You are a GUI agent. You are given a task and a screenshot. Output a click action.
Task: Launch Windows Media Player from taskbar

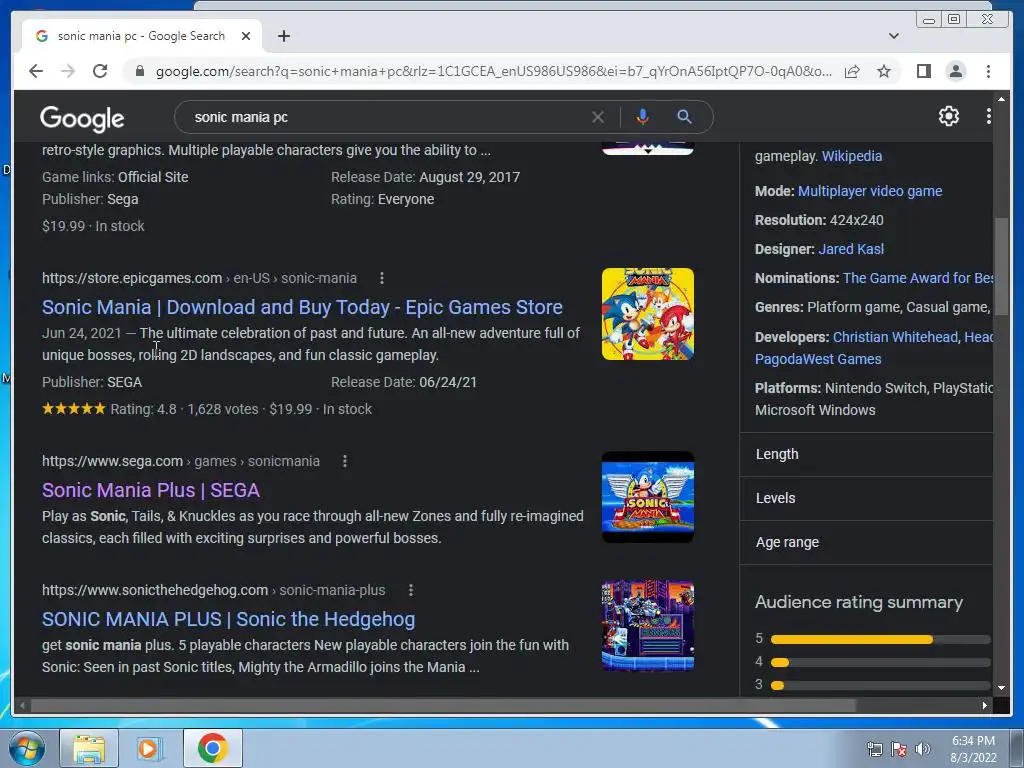(150, 748)
